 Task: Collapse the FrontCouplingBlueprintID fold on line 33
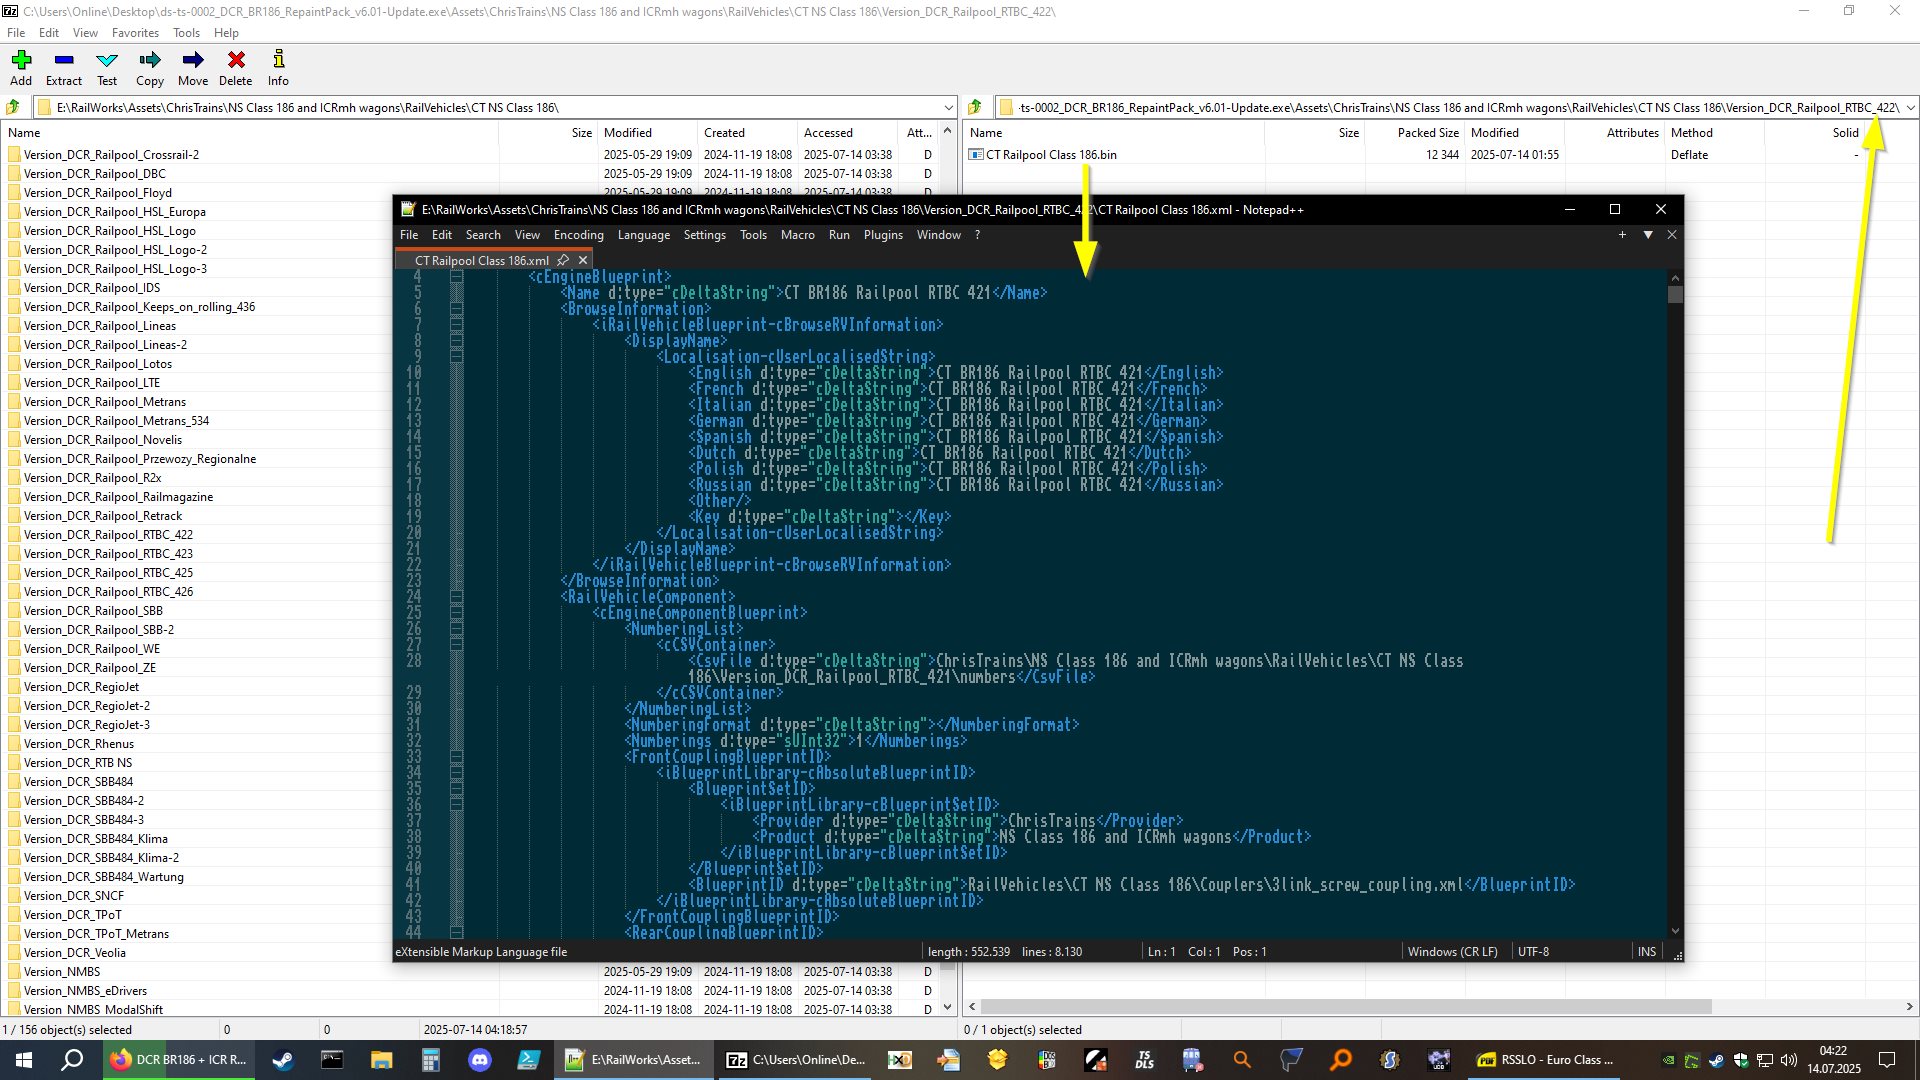pyautogui.click(x=456, y=757)
